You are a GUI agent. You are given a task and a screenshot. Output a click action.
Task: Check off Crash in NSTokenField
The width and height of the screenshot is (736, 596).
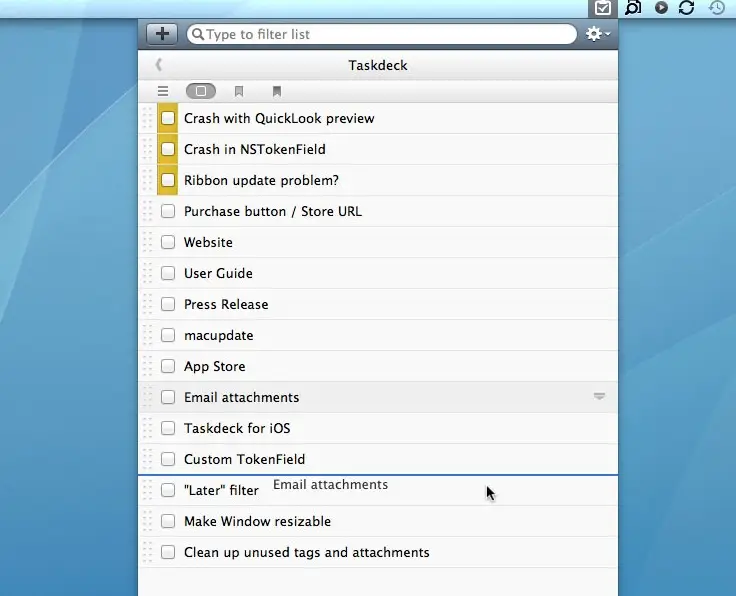168,149
